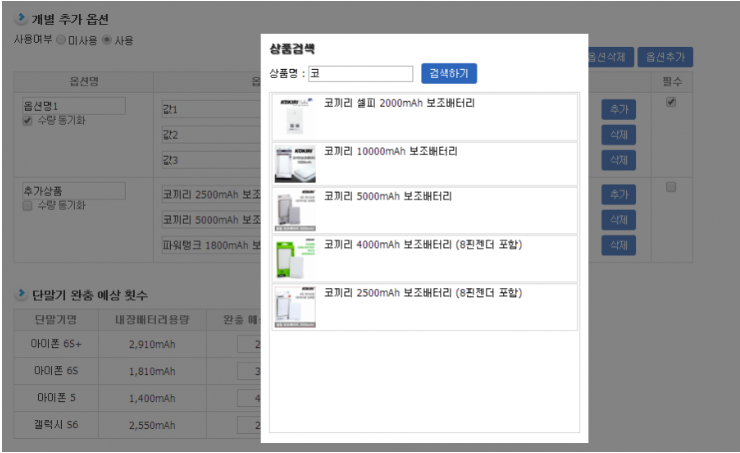Select the 코끼리 5000mAh 보조배터리 thumbnail
The image size is (740, 453).
[x=294, y=210]
